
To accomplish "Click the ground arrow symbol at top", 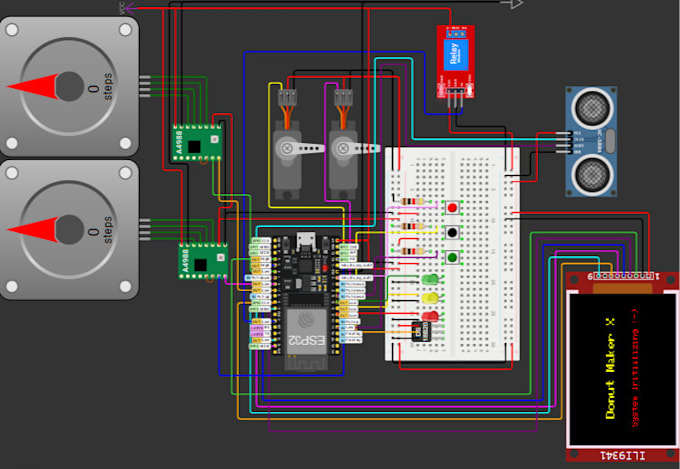I will tap(512, 3).
